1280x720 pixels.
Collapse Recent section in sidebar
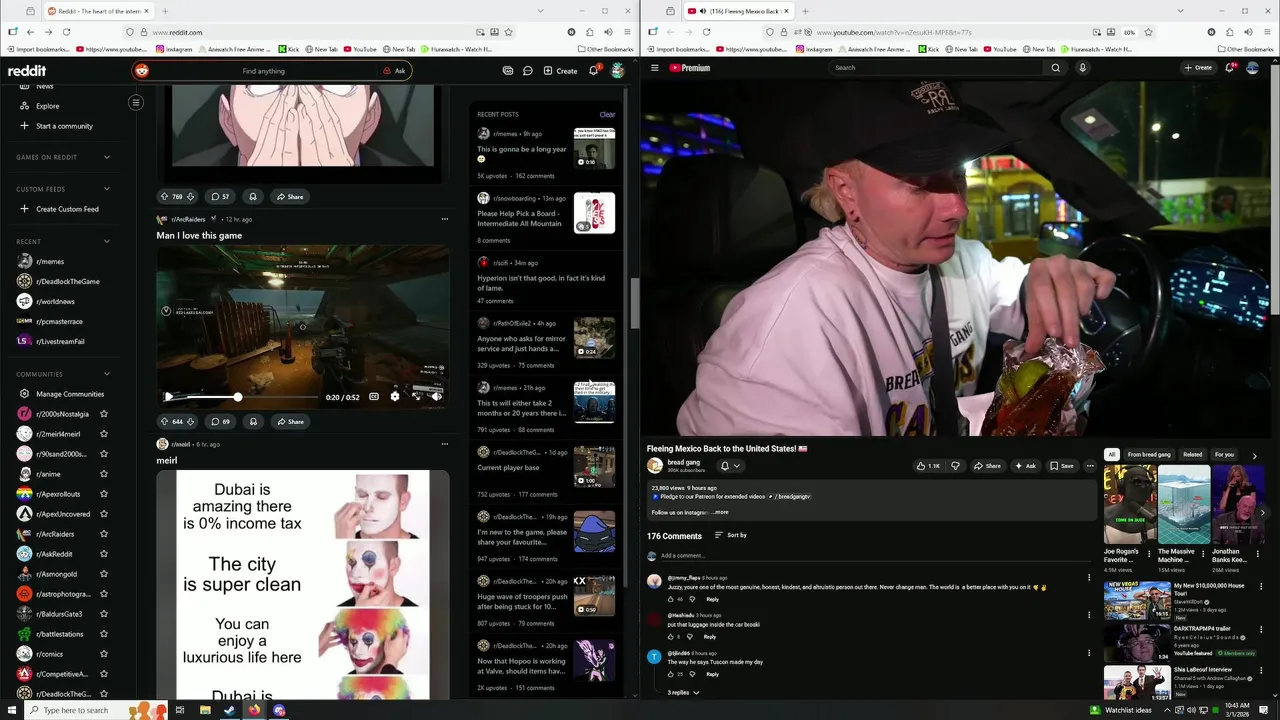[x=107, y=241]
